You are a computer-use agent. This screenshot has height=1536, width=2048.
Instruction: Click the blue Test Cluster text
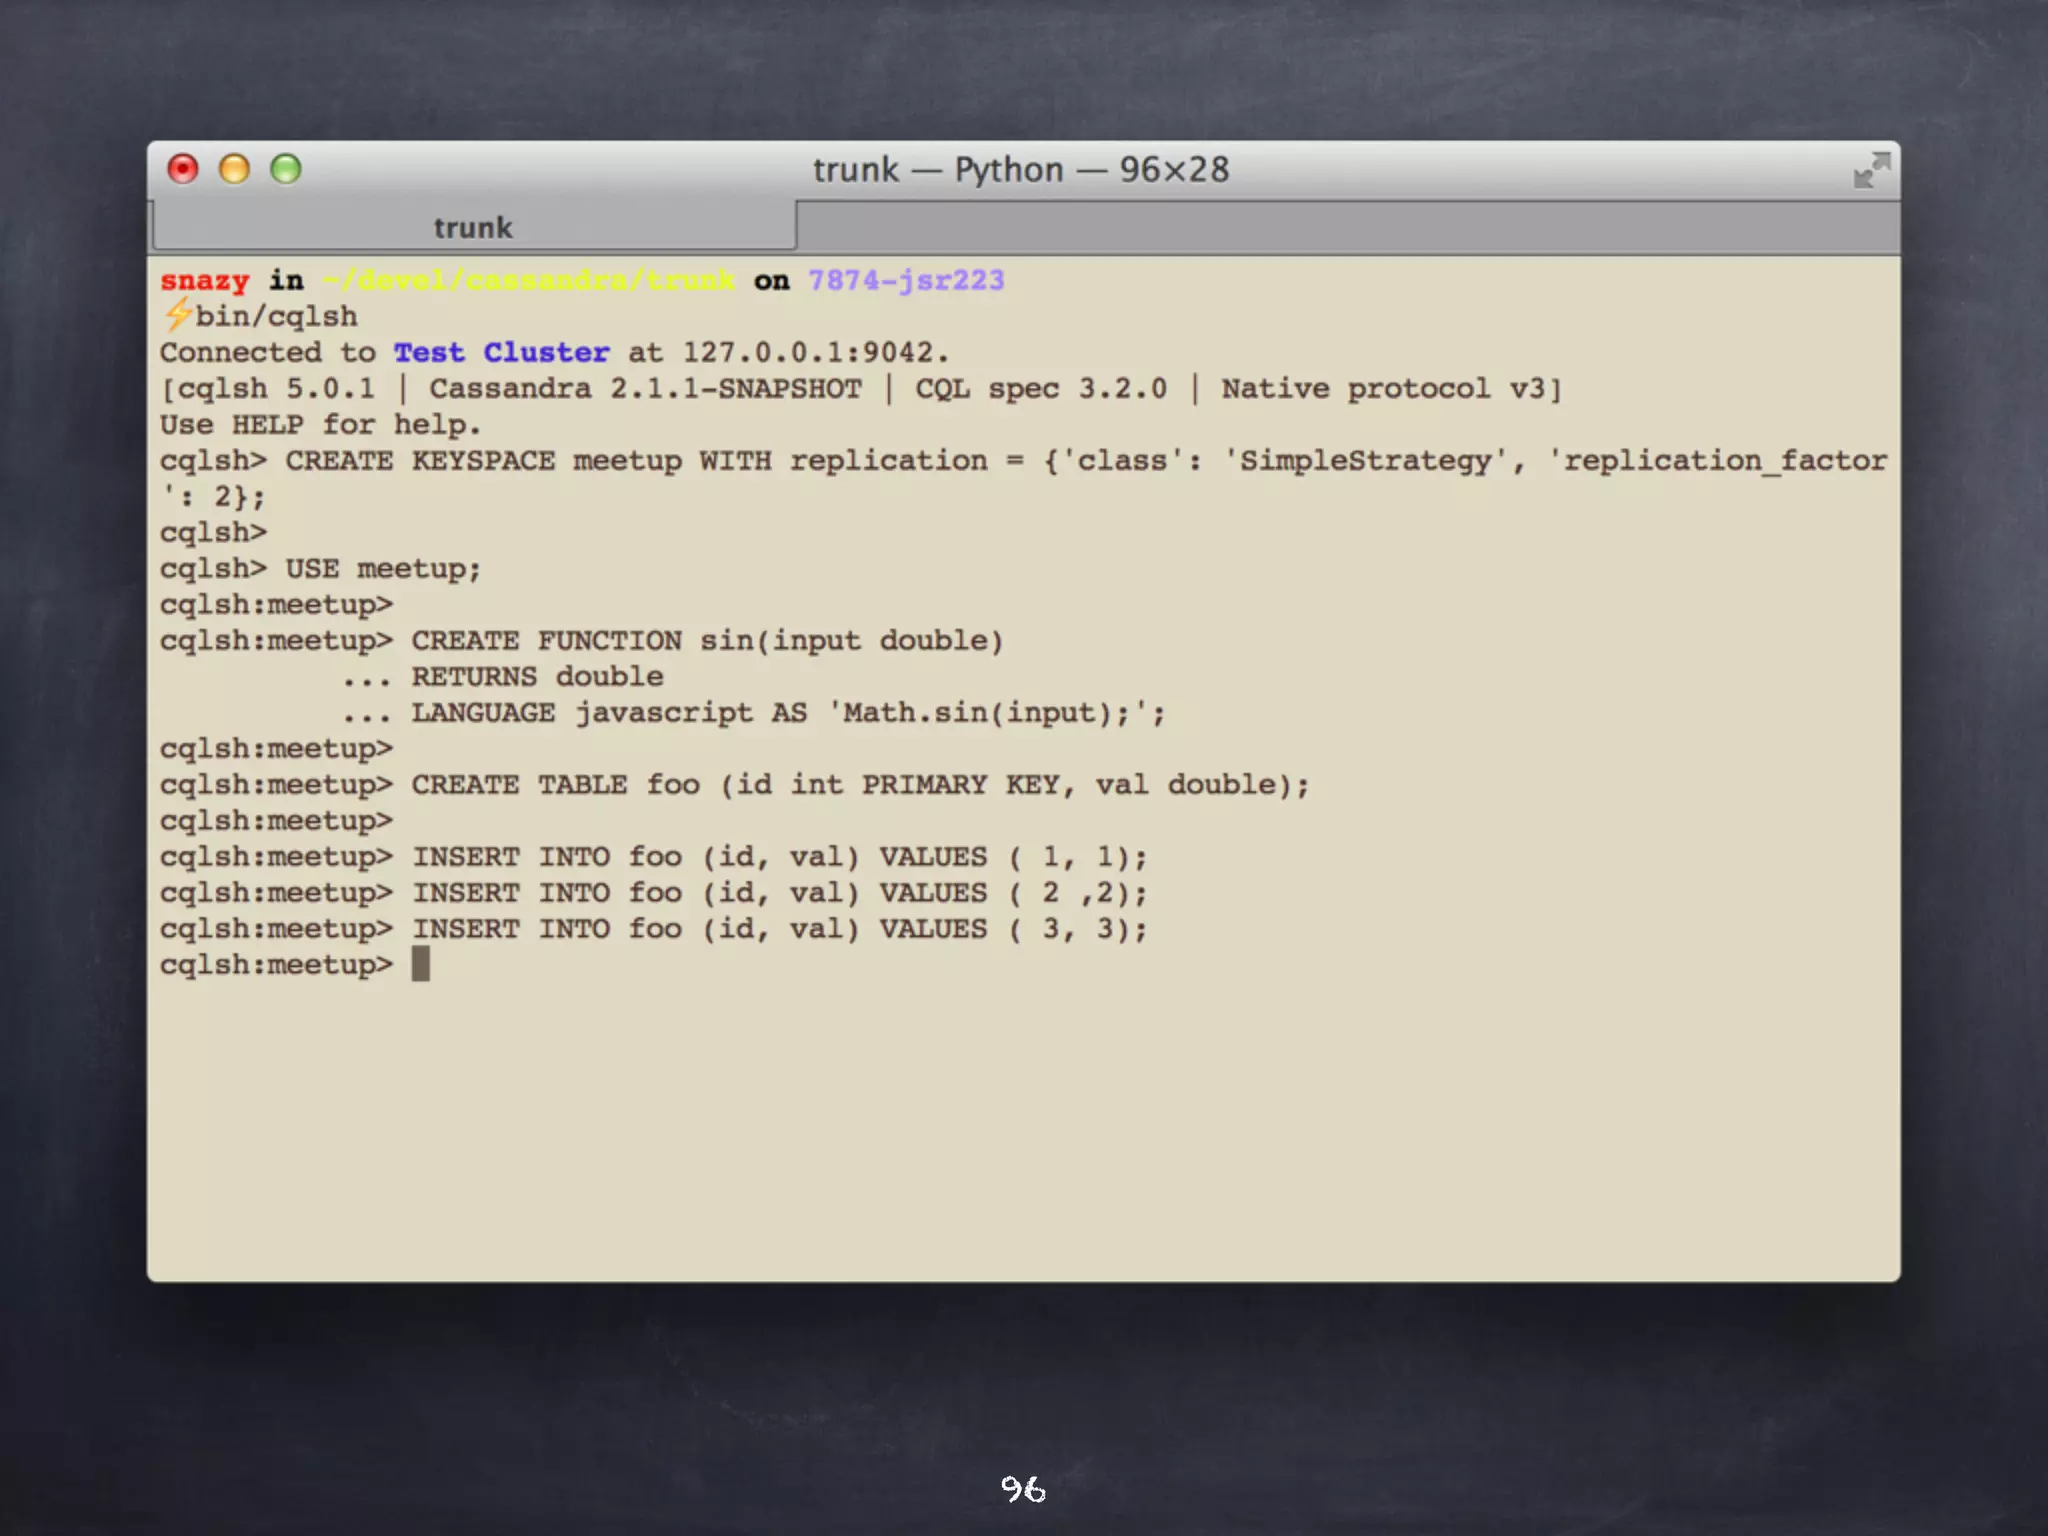[501, 352]
